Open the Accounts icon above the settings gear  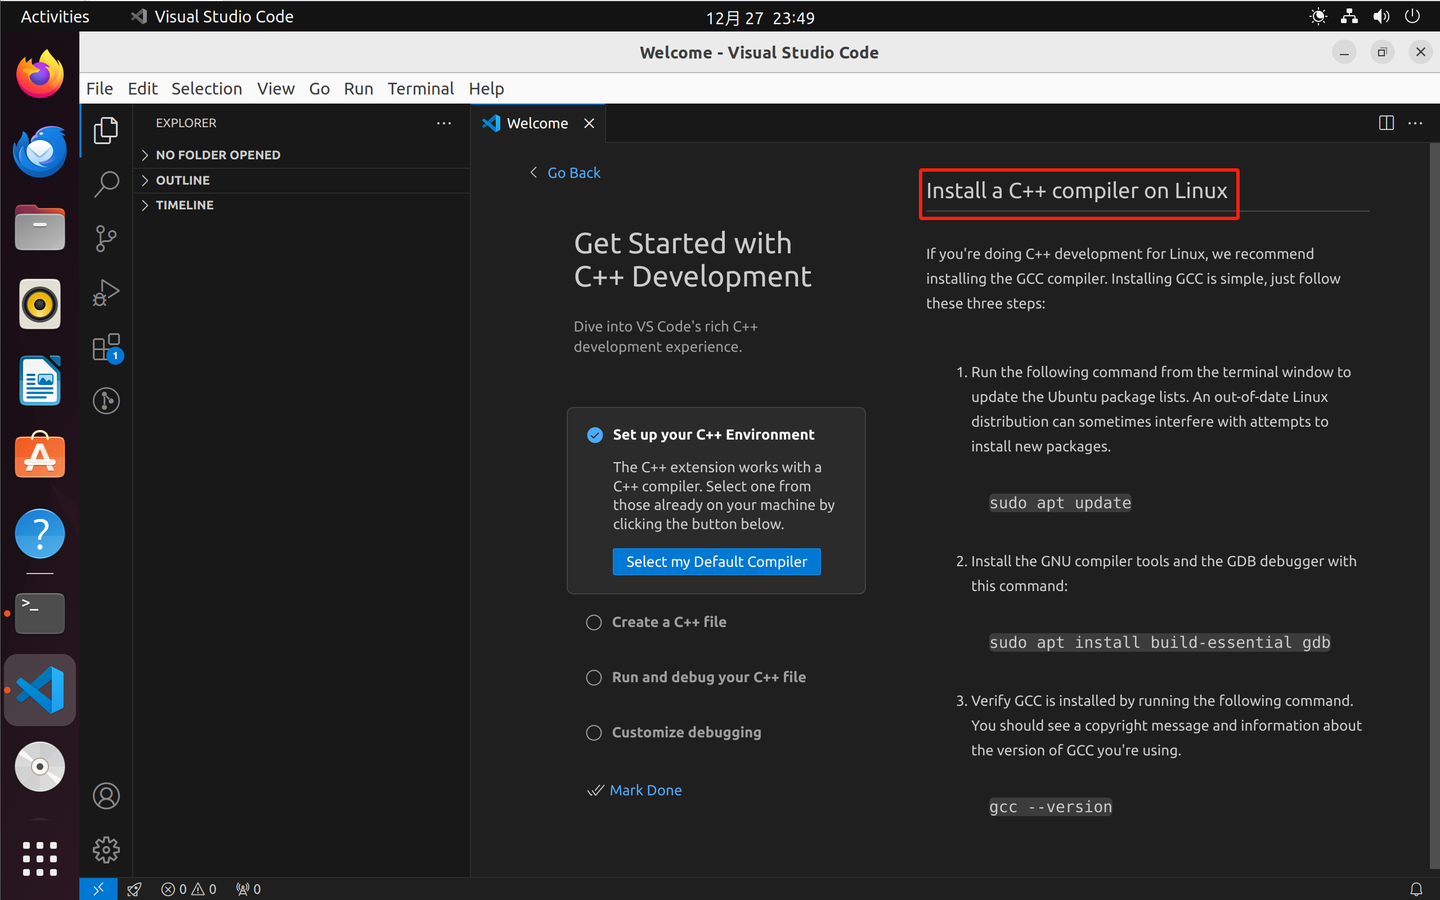click(106, 795)
